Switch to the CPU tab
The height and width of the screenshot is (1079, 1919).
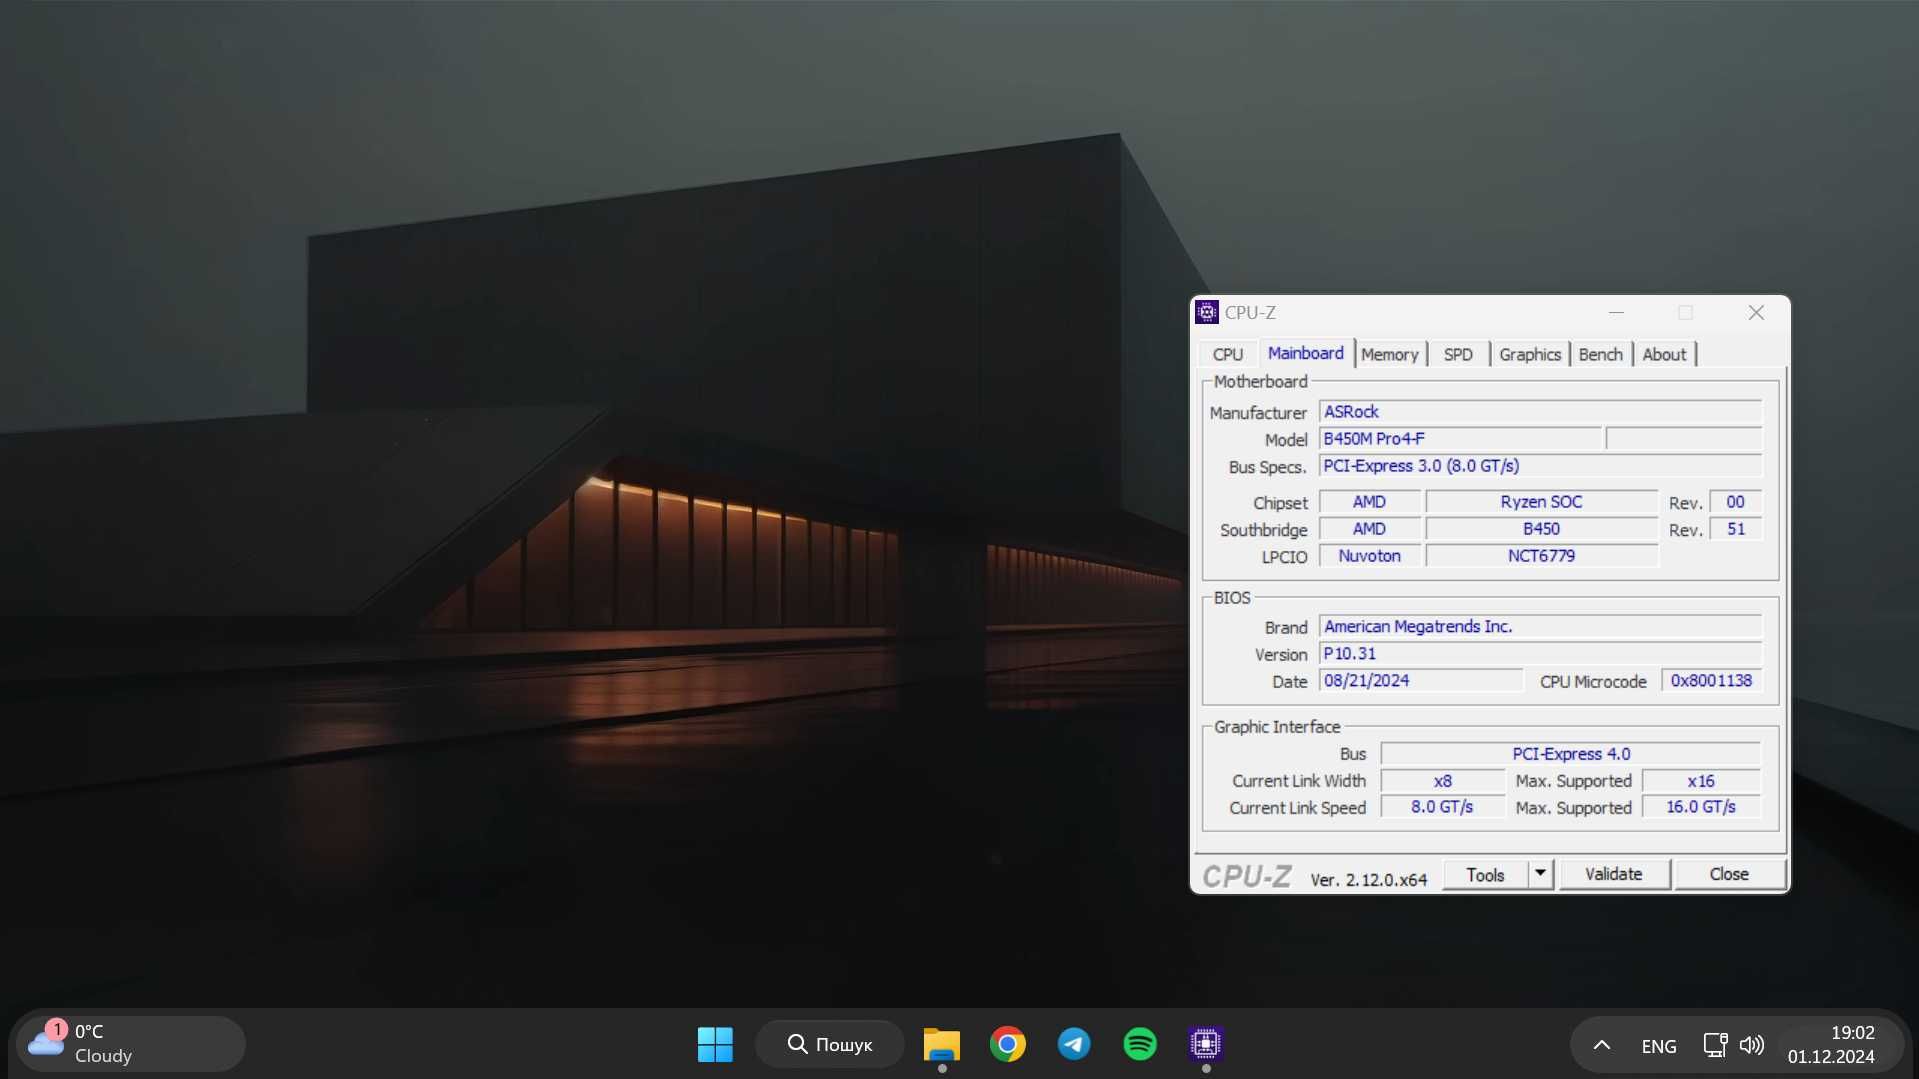pyautogui.click(x=1227, y=354)
